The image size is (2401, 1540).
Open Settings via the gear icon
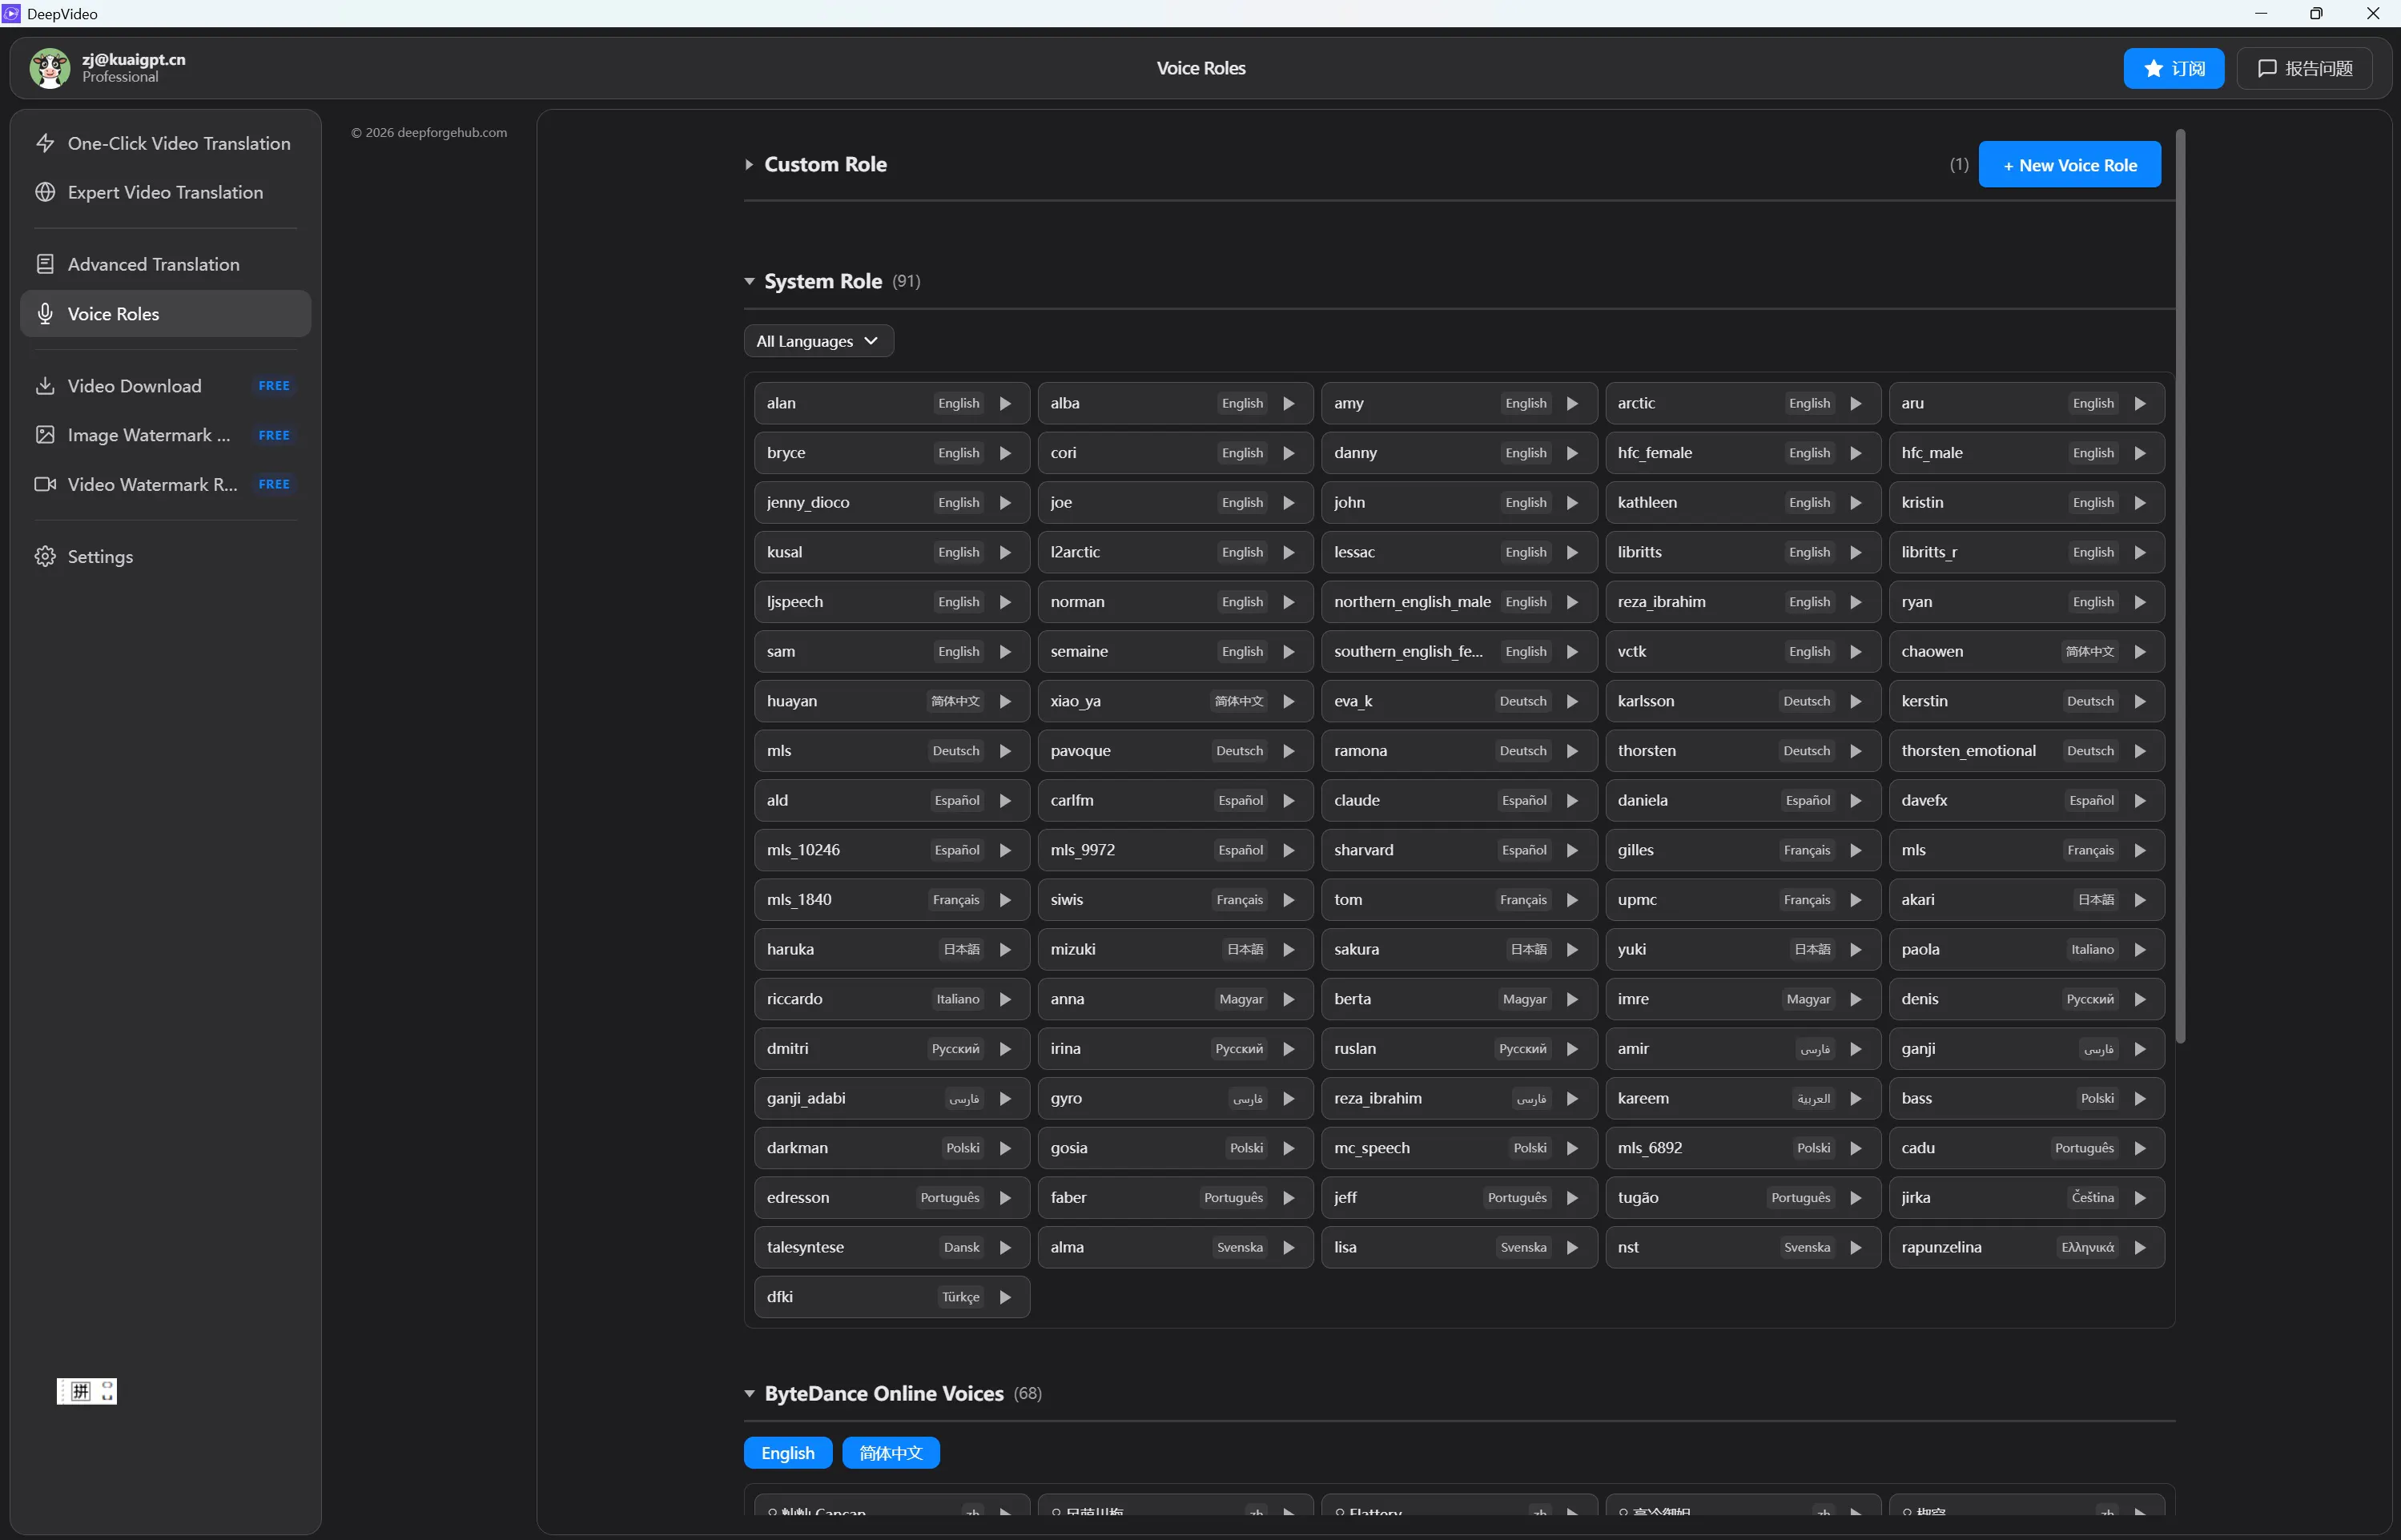pyautogui.click(x=45, y=556)
